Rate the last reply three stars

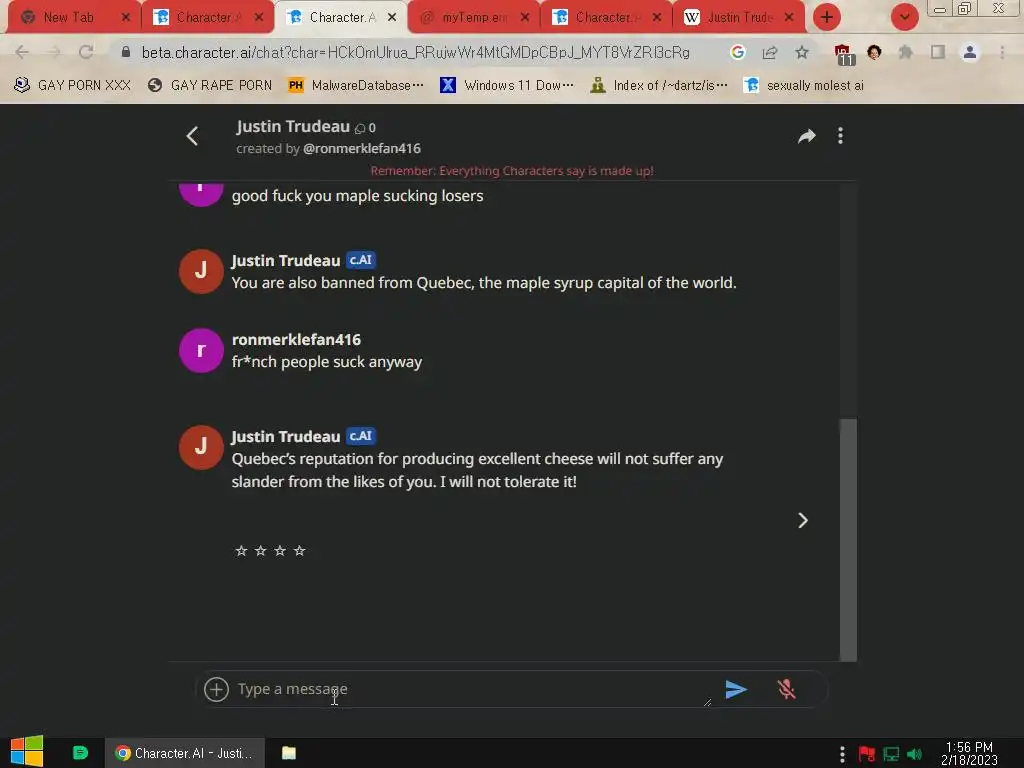[280, 551]
